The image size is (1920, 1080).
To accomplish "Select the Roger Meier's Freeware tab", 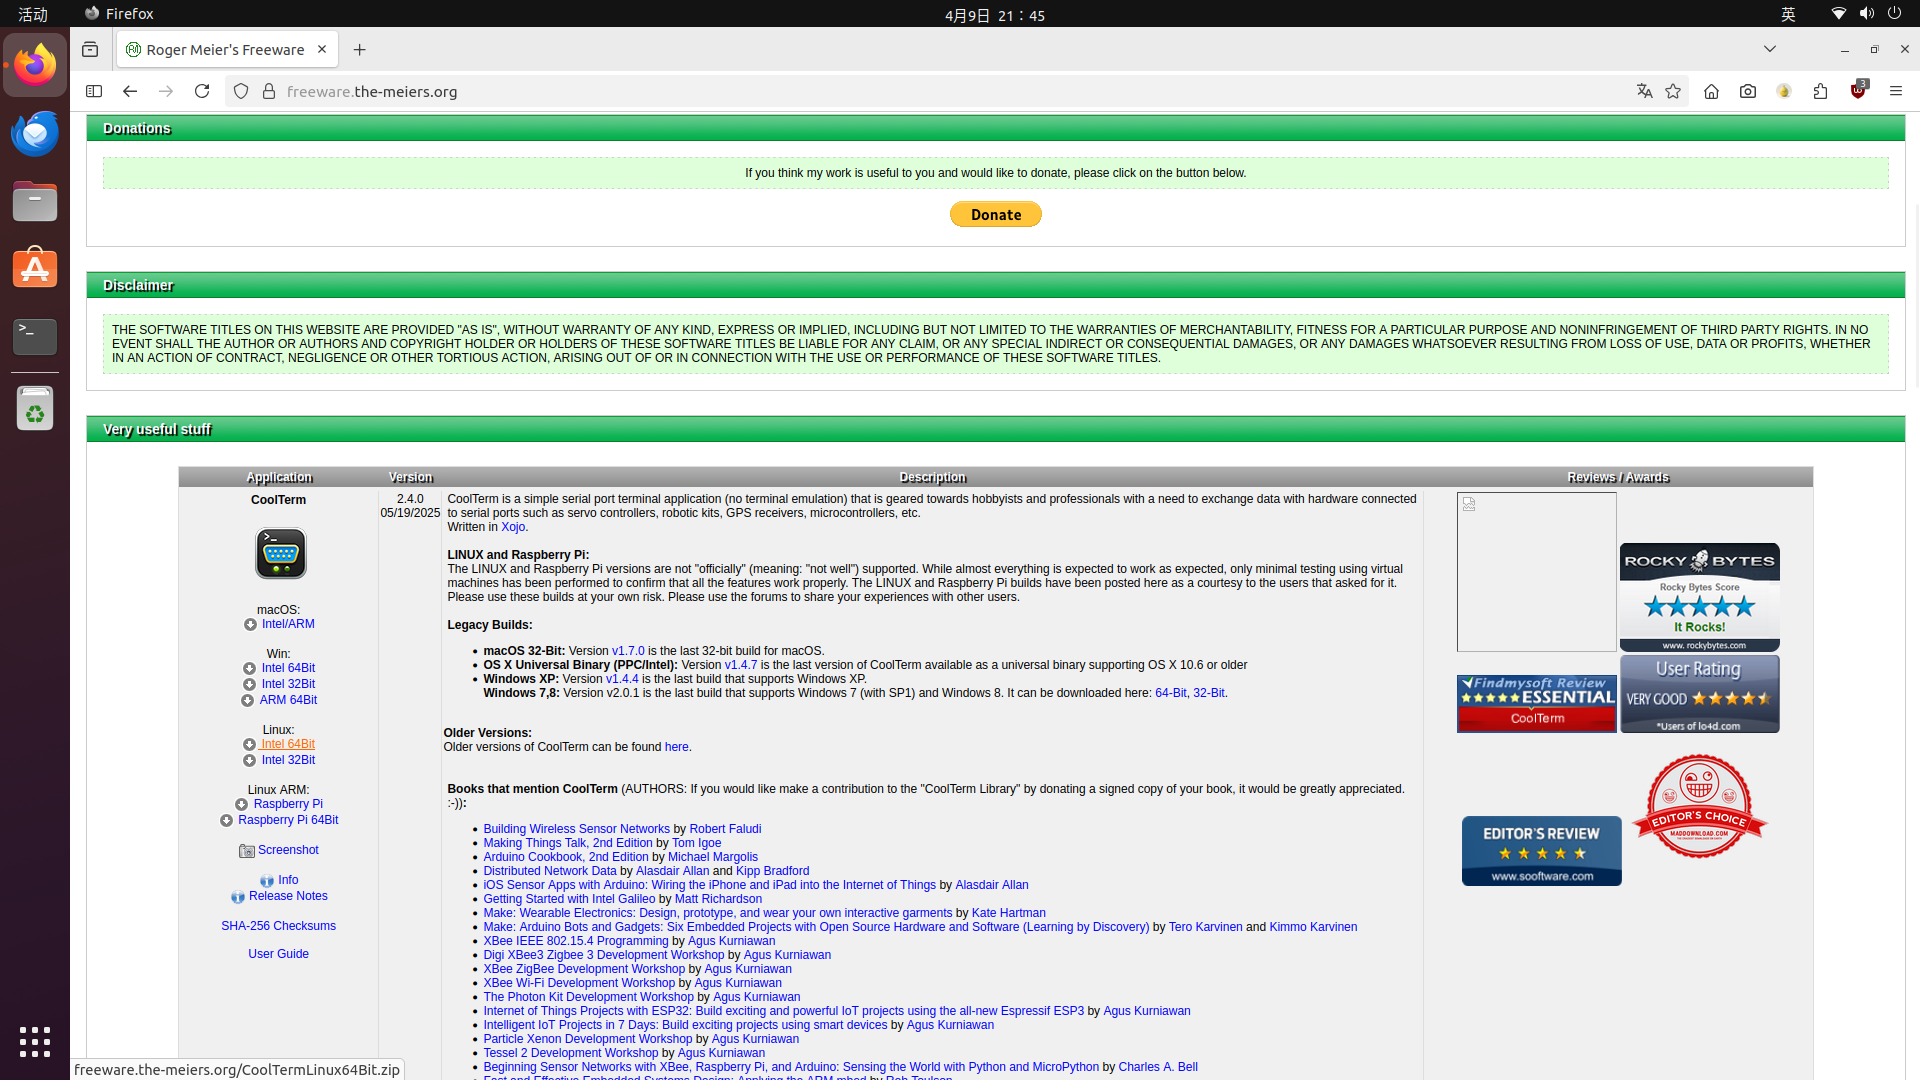I will 225,49.
